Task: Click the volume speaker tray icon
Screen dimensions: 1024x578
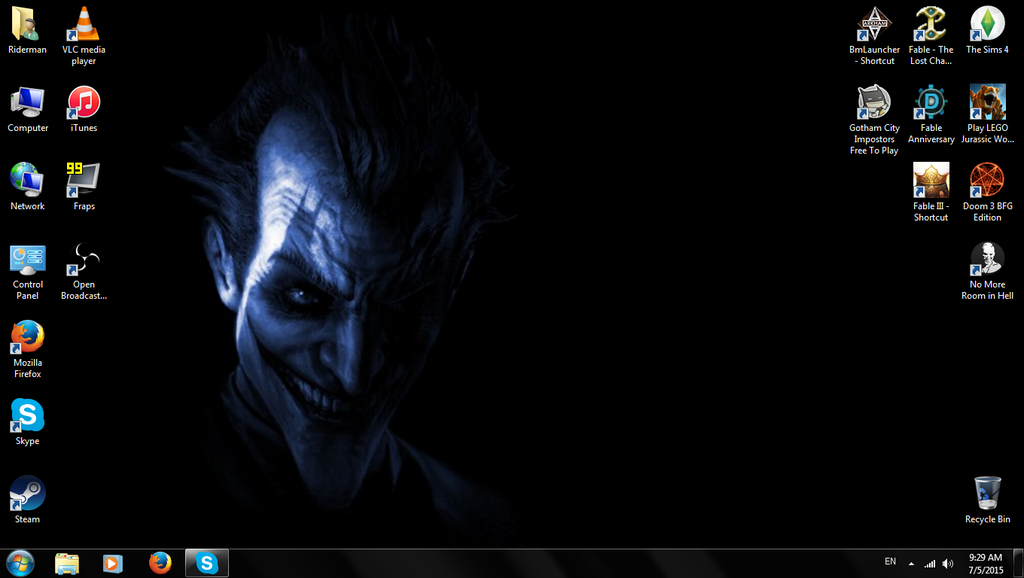Action: click(x=948, y=564)
